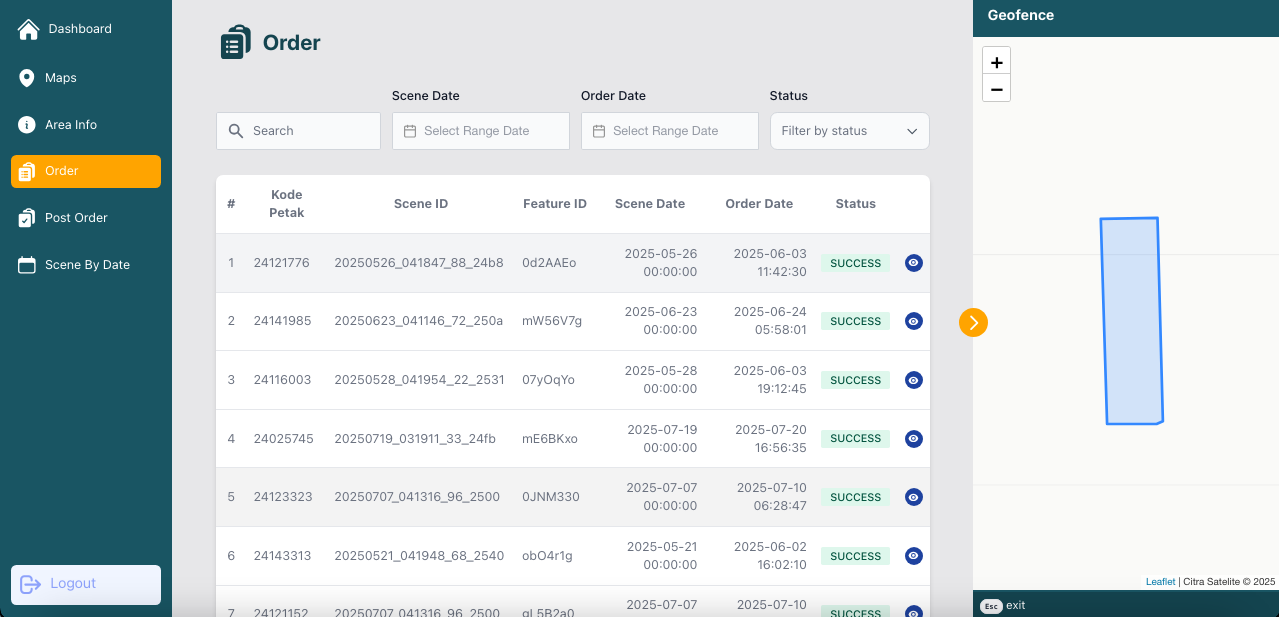This screenshot has height=617, width=1279.
Task: Toggle eye icon for order 24116003
Action: pos(913,380)
